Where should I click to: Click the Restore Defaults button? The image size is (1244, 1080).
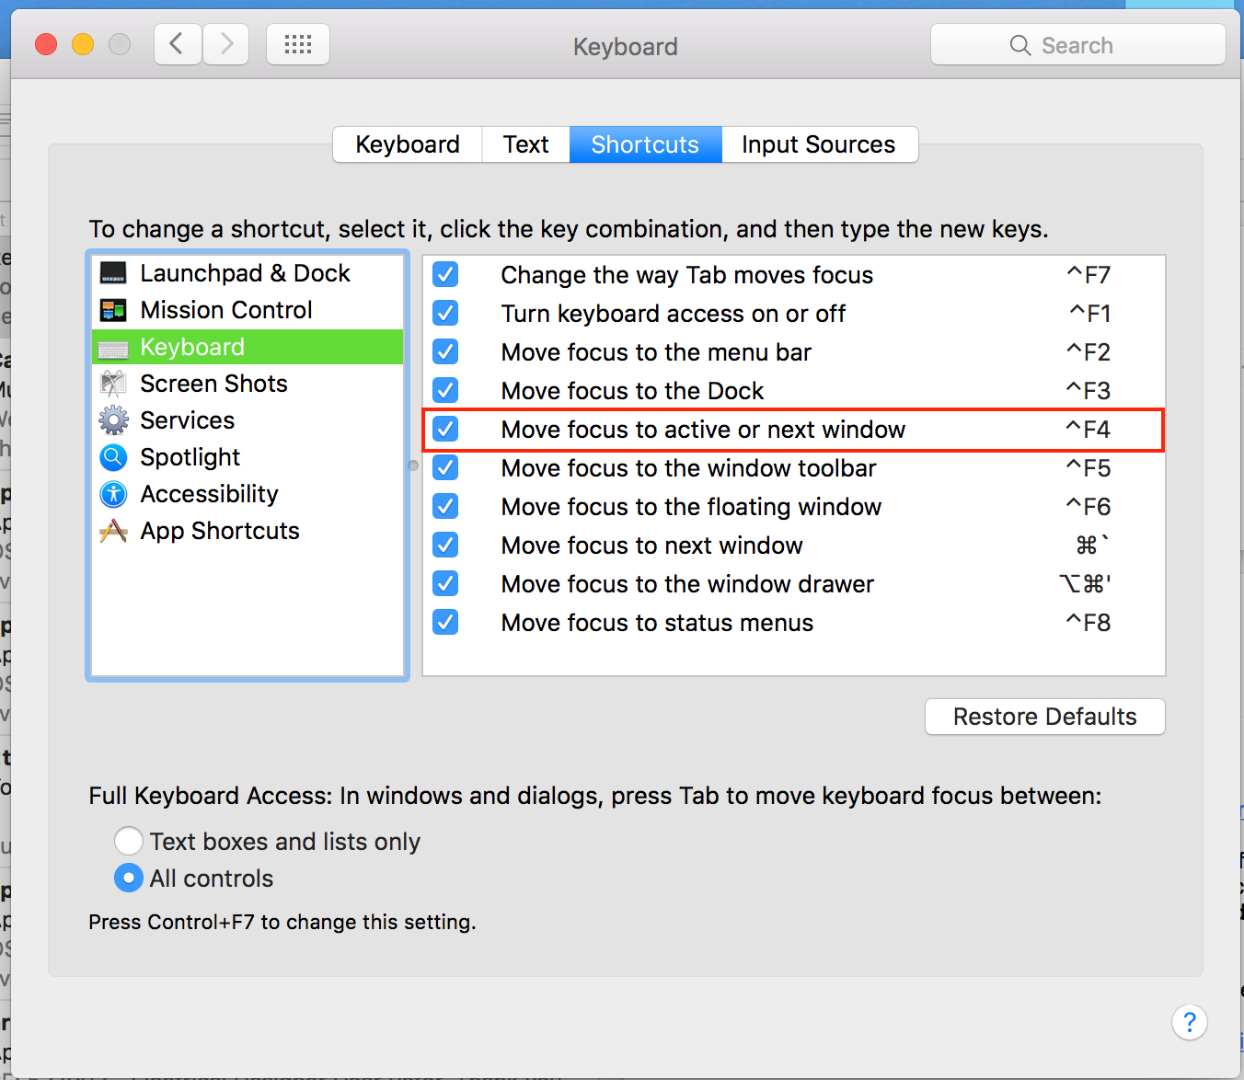coord(1044,716)
